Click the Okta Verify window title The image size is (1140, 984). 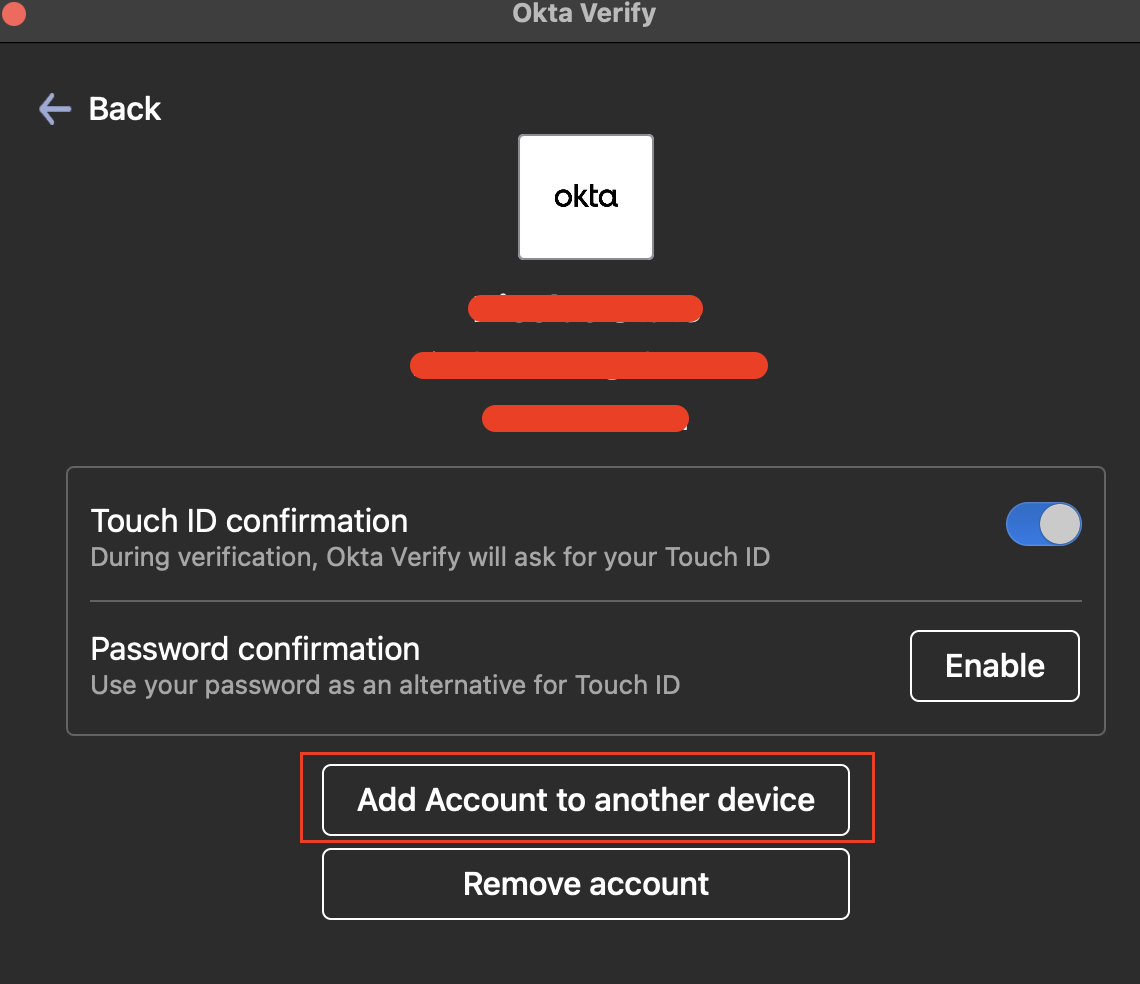(x=584, y=14)
